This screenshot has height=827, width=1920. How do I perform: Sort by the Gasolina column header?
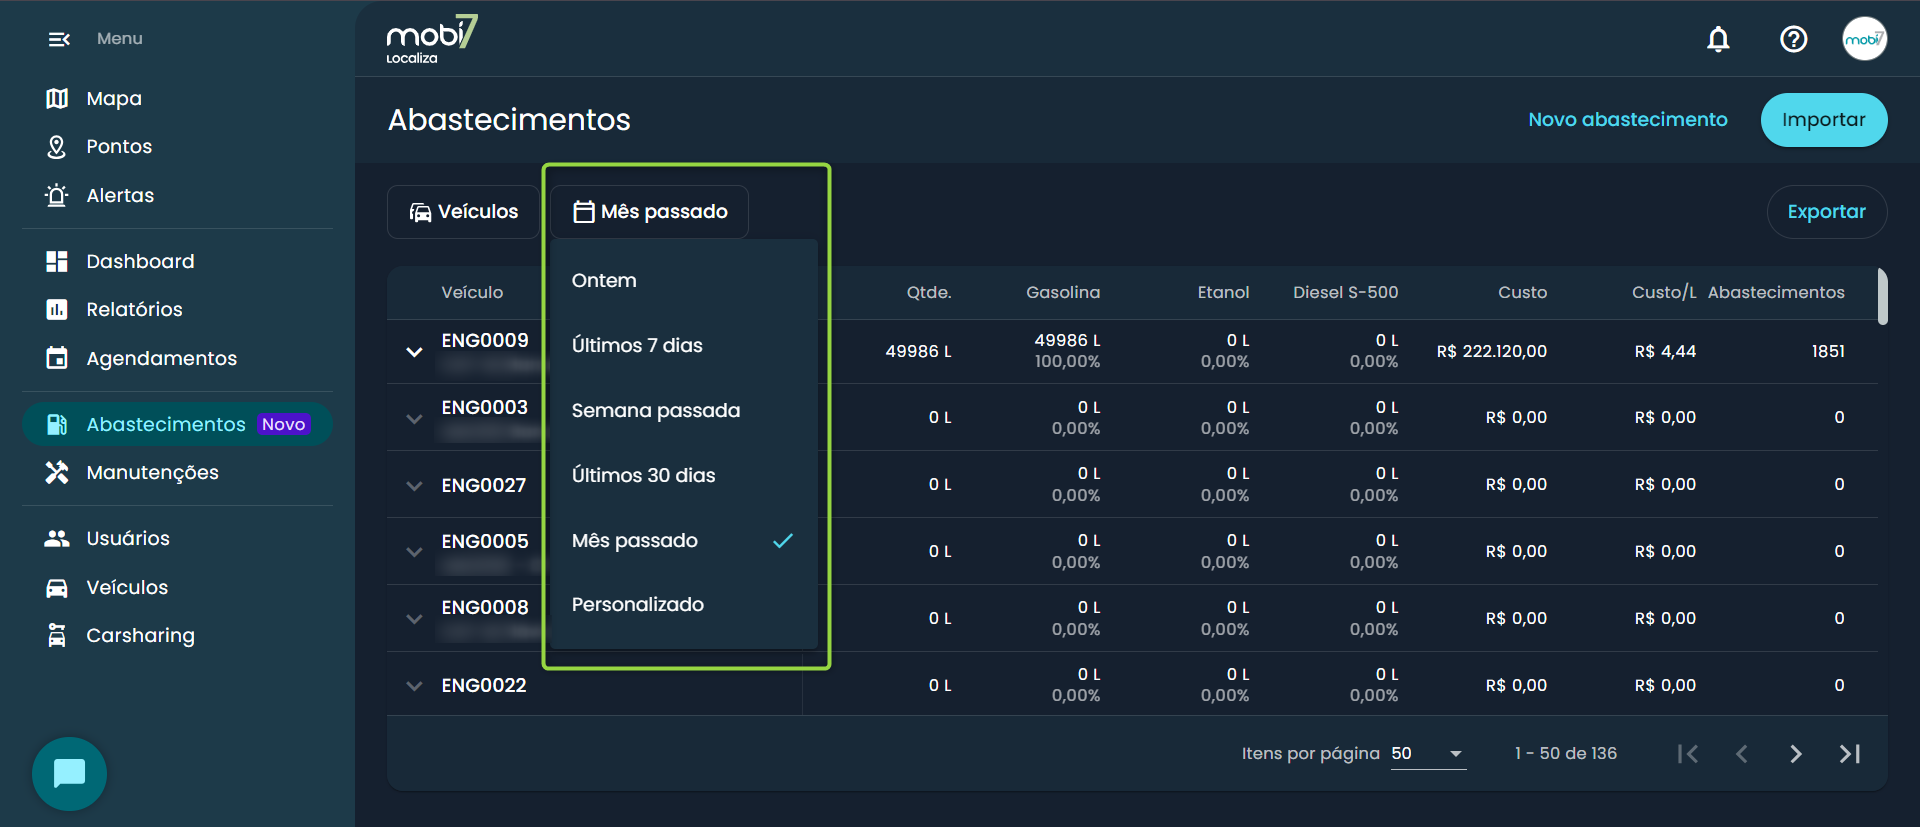point(1063,292)
